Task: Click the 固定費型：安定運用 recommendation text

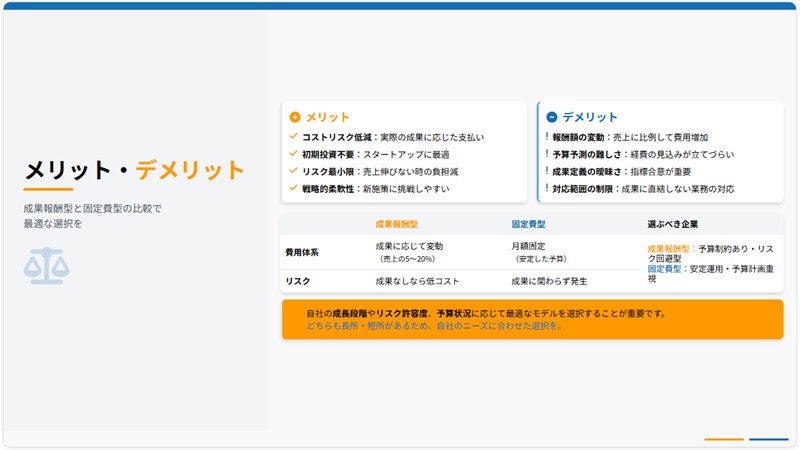Action: click(x=710, y=273)
